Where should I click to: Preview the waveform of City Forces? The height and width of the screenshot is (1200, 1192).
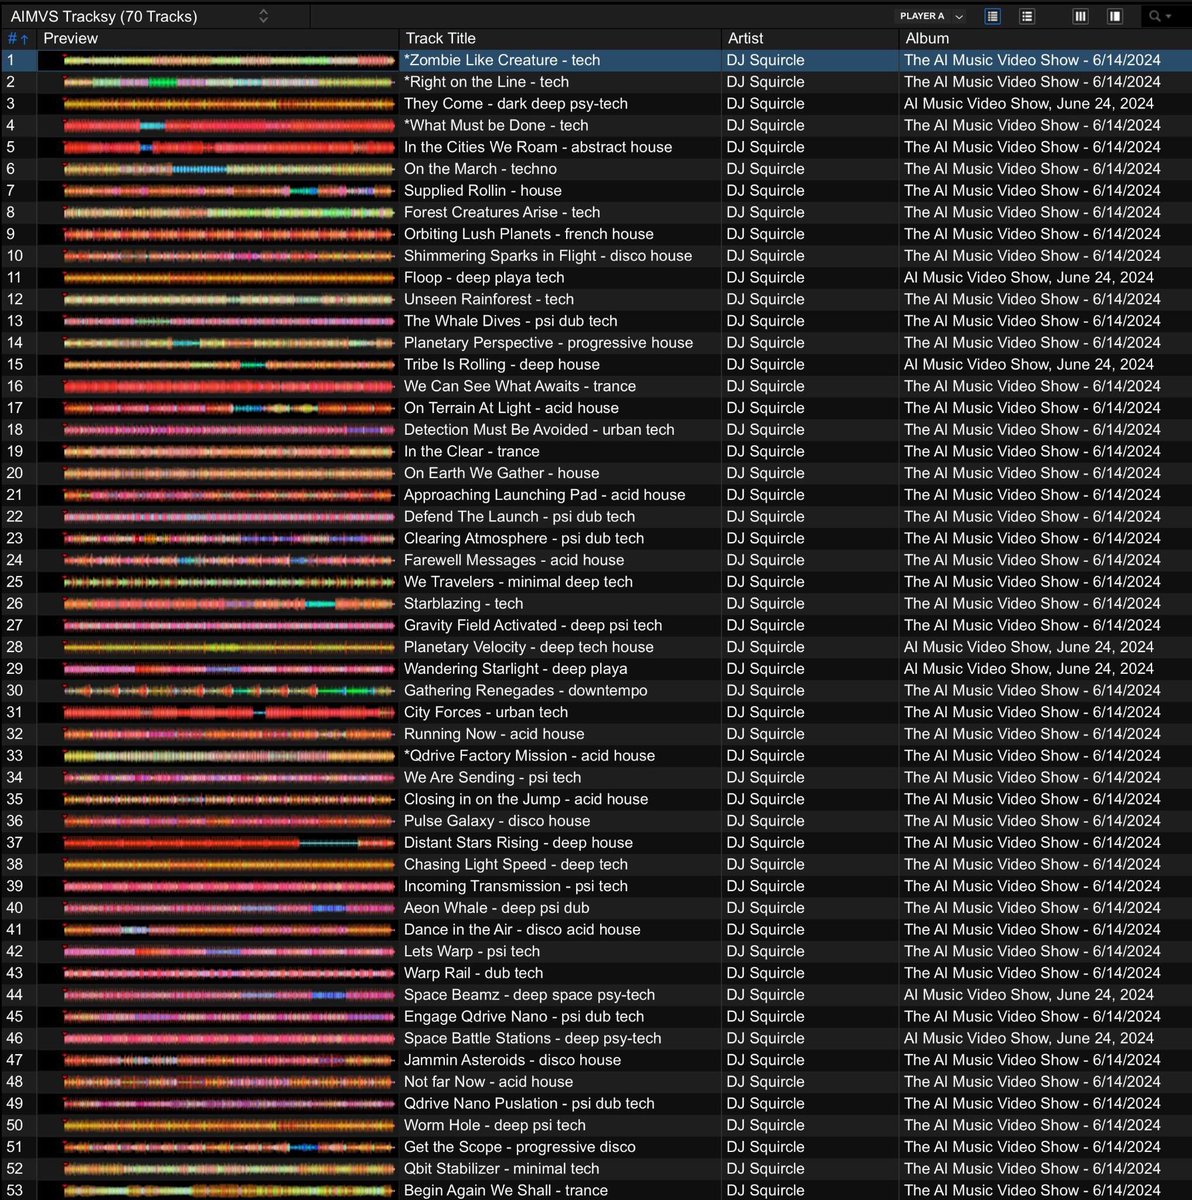tap(228, 712)
